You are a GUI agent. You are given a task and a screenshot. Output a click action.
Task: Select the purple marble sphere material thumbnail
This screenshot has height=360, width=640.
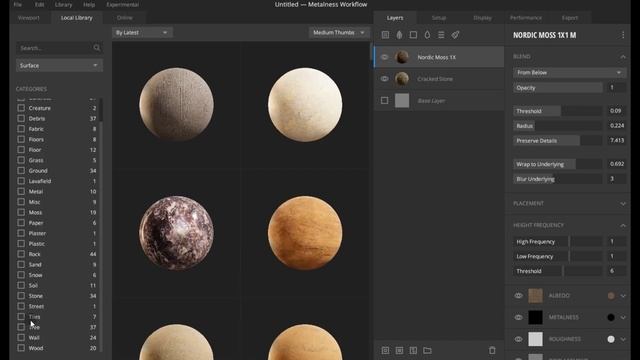[x=176, y=233]
